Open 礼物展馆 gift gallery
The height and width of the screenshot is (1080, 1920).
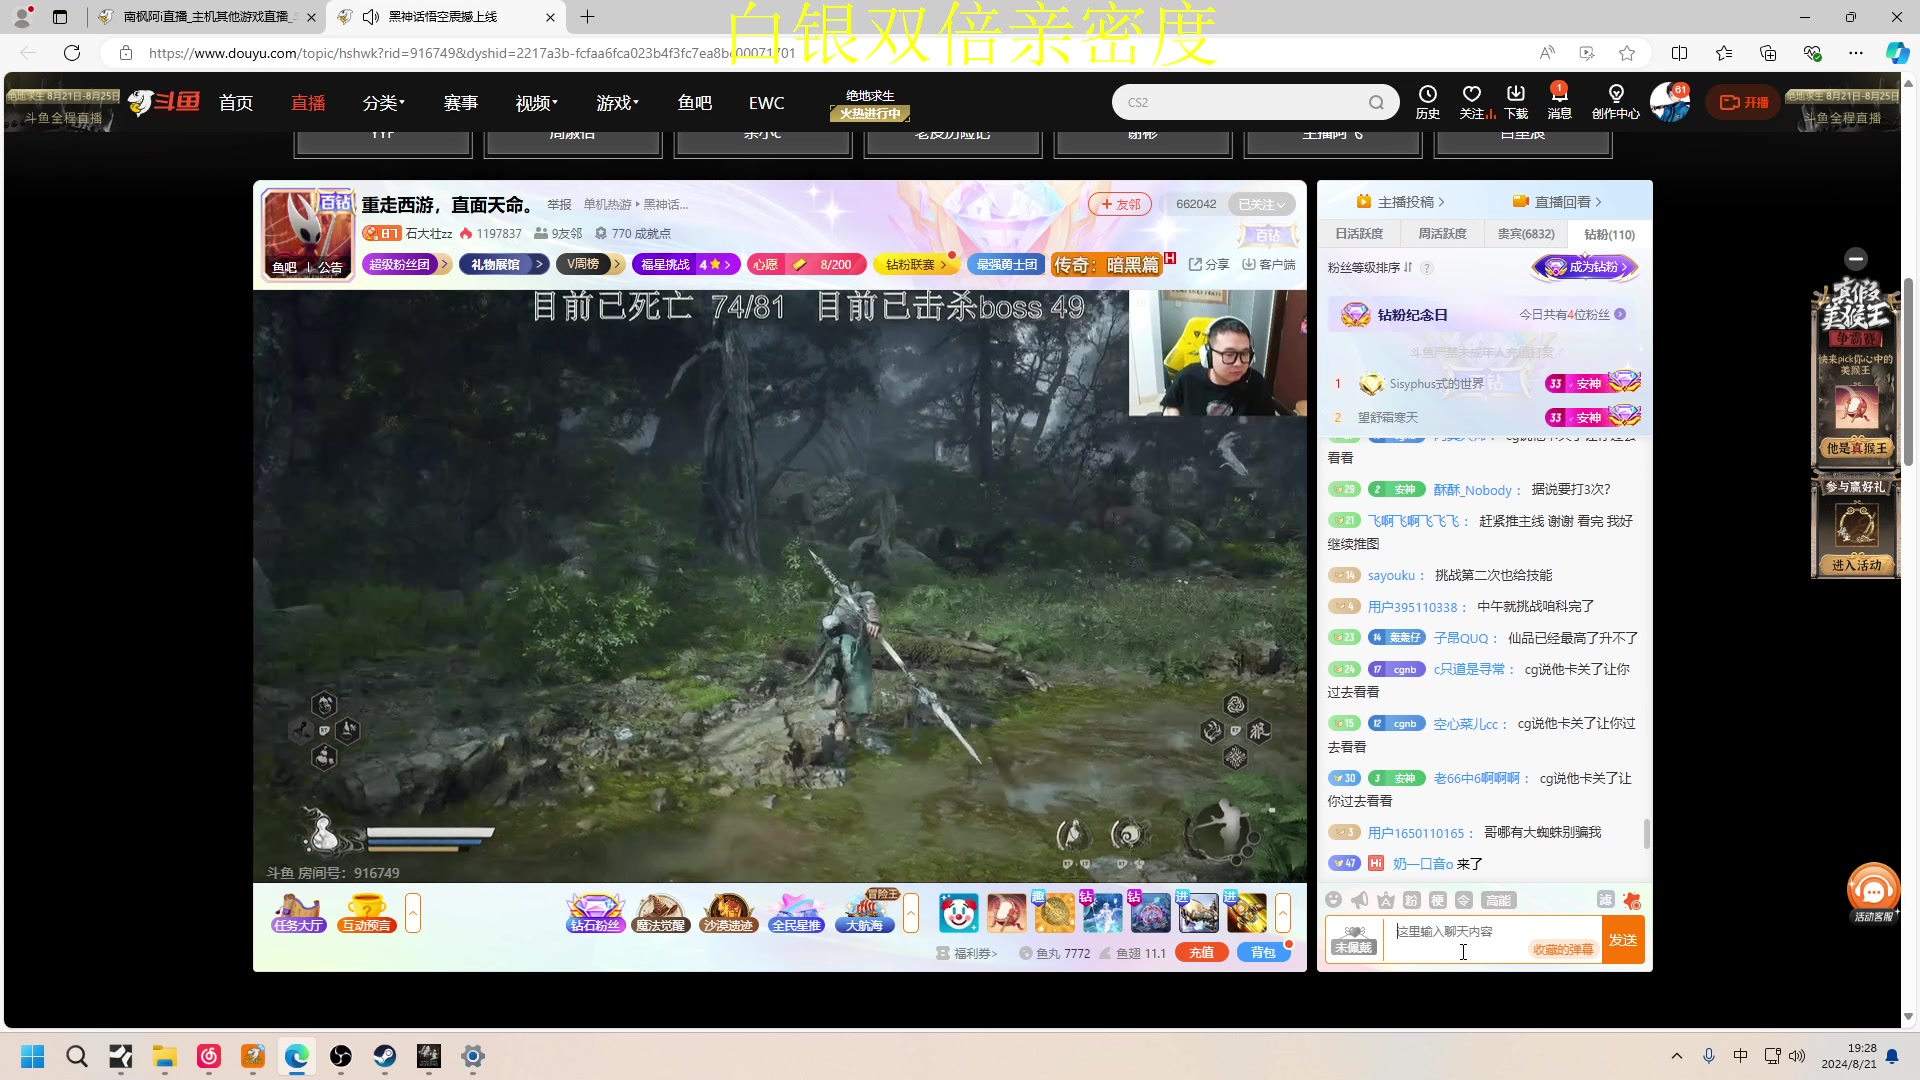pos(505,264)
